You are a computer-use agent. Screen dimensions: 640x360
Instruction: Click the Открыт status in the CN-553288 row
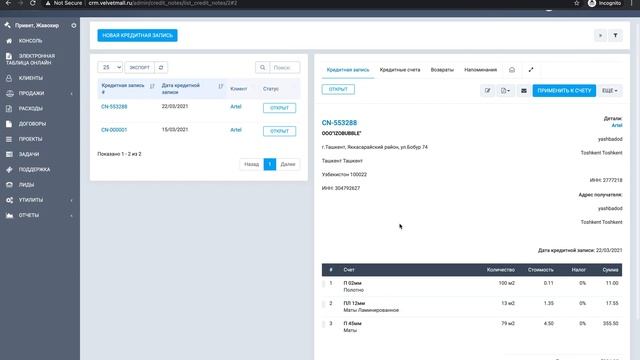point(280,108)
